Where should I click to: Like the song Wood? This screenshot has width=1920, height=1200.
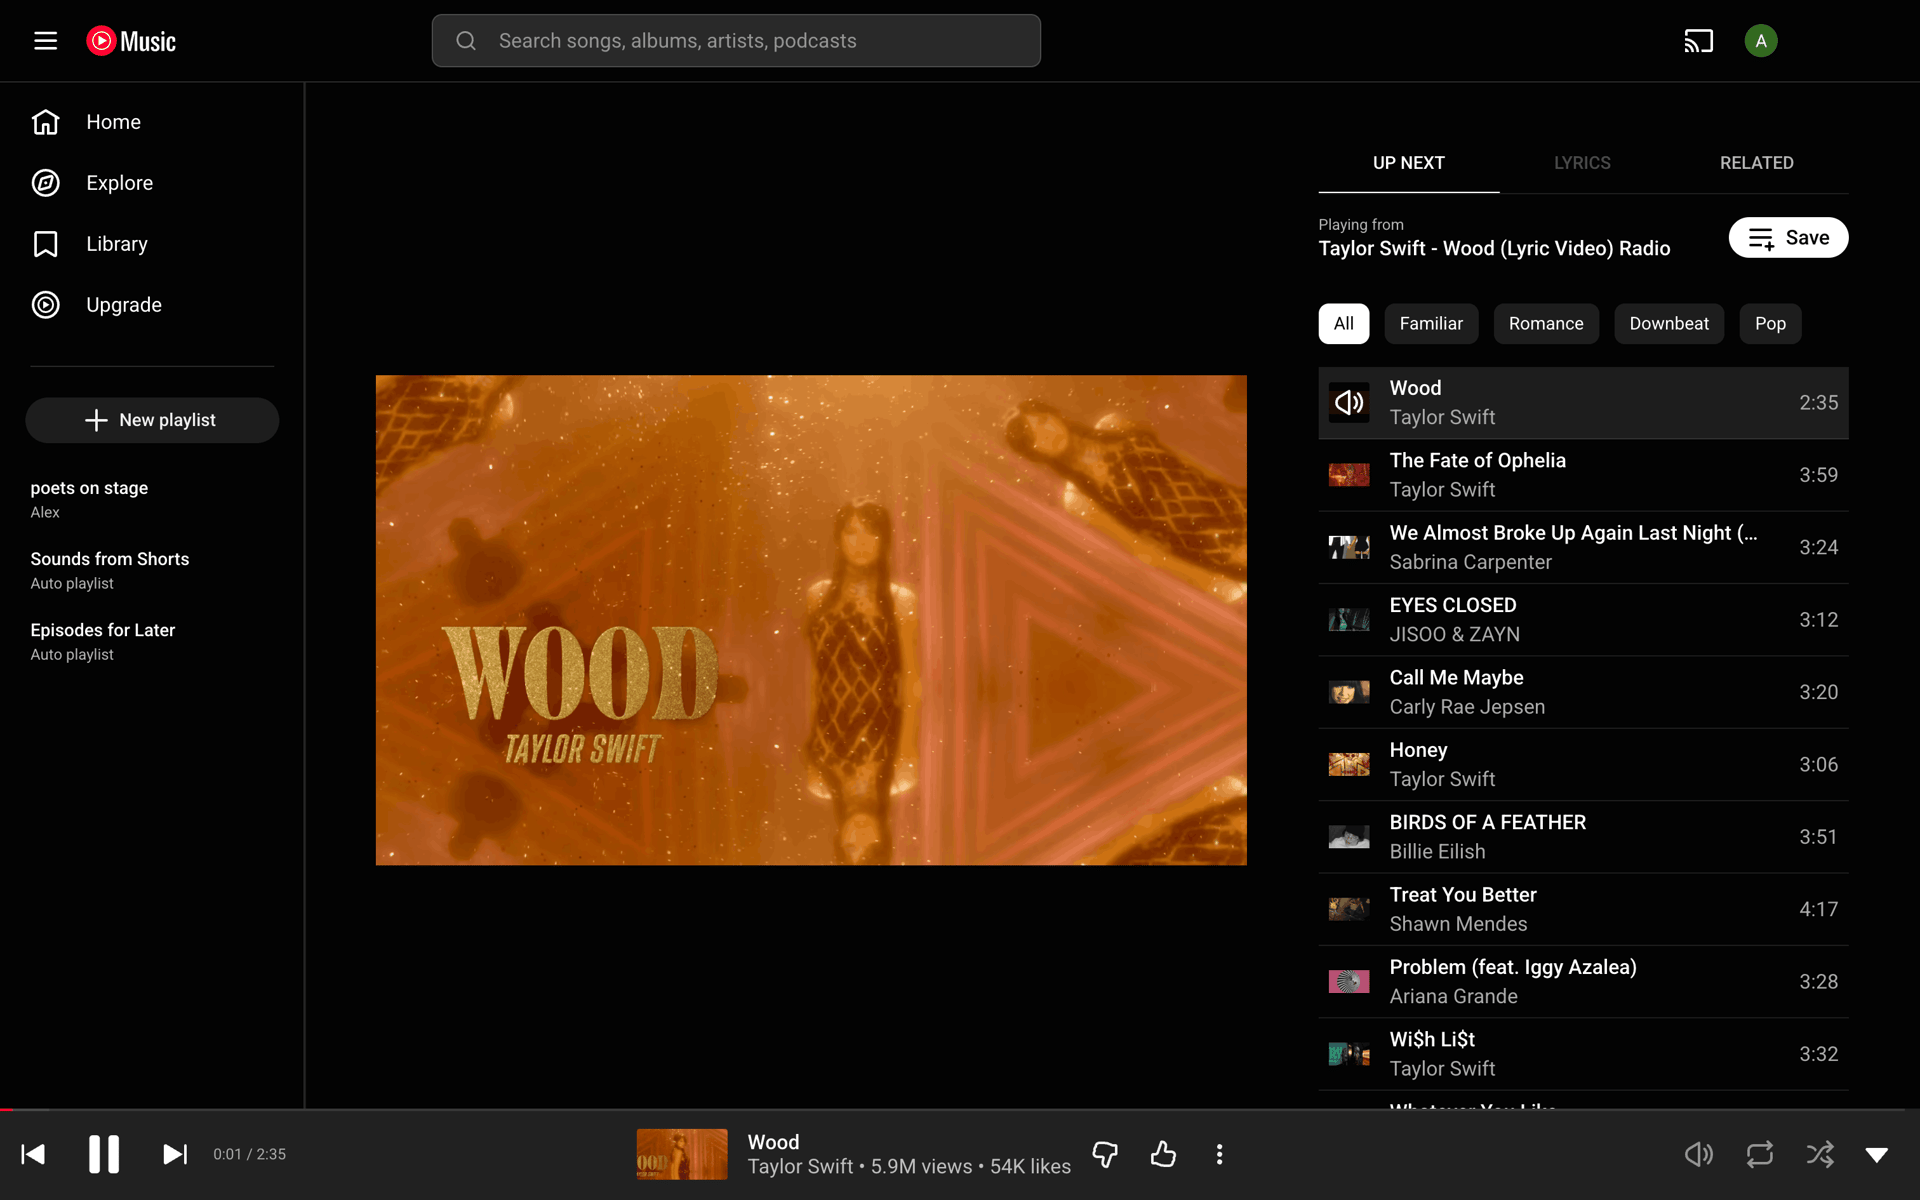point(1163,1154)
